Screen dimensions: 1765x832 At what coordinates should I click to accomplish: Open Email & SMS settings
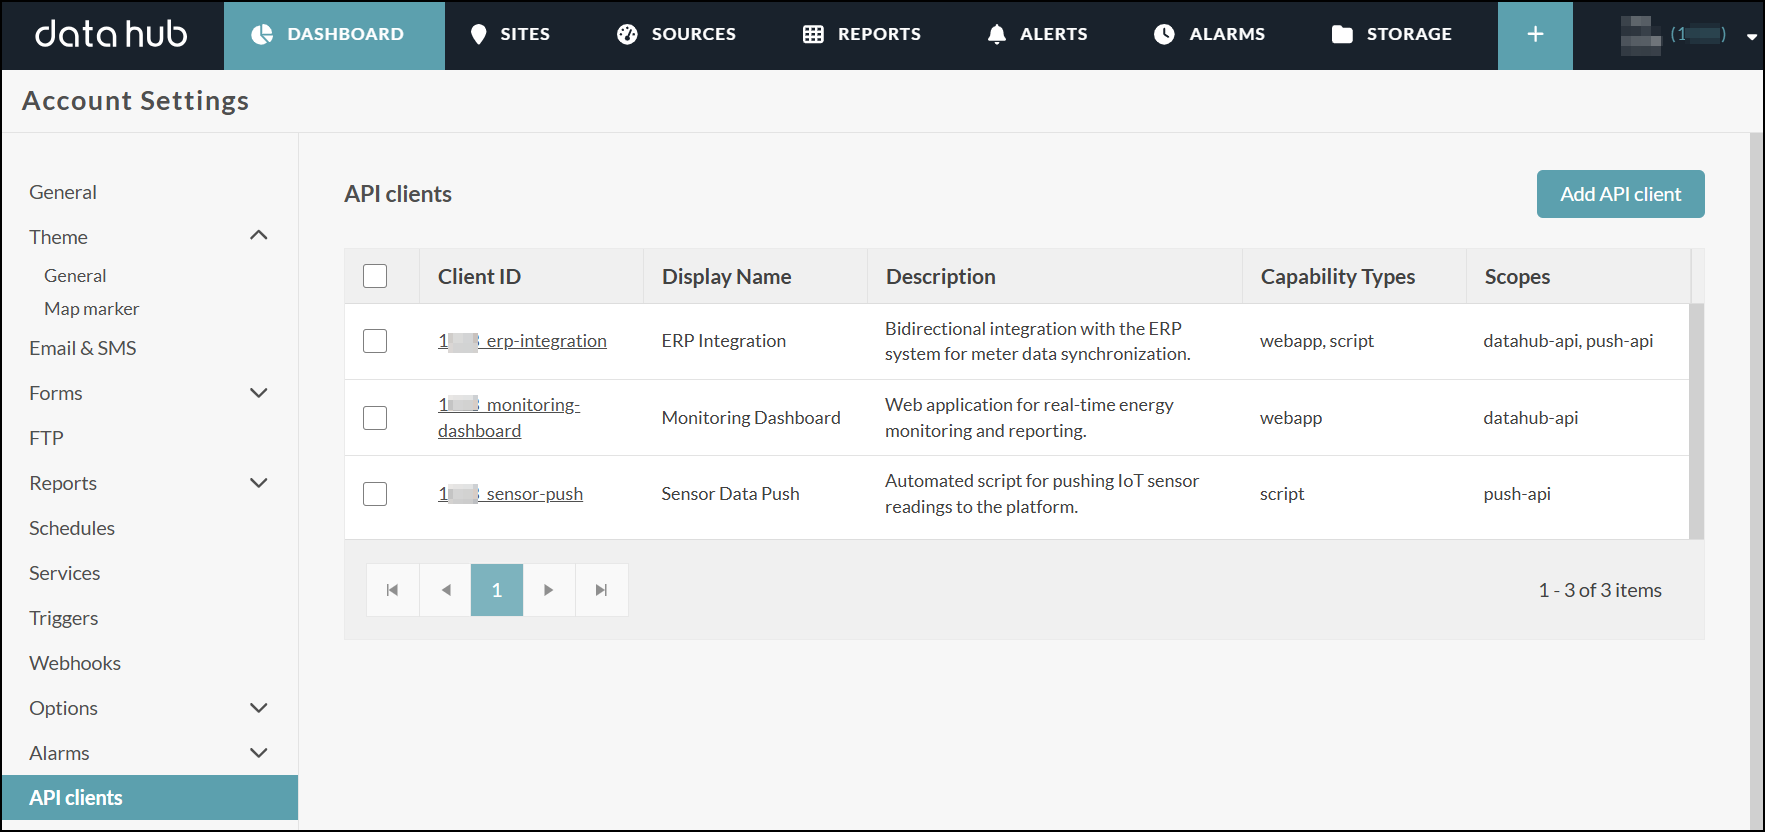pyautogui.click(x=83, y=348)
